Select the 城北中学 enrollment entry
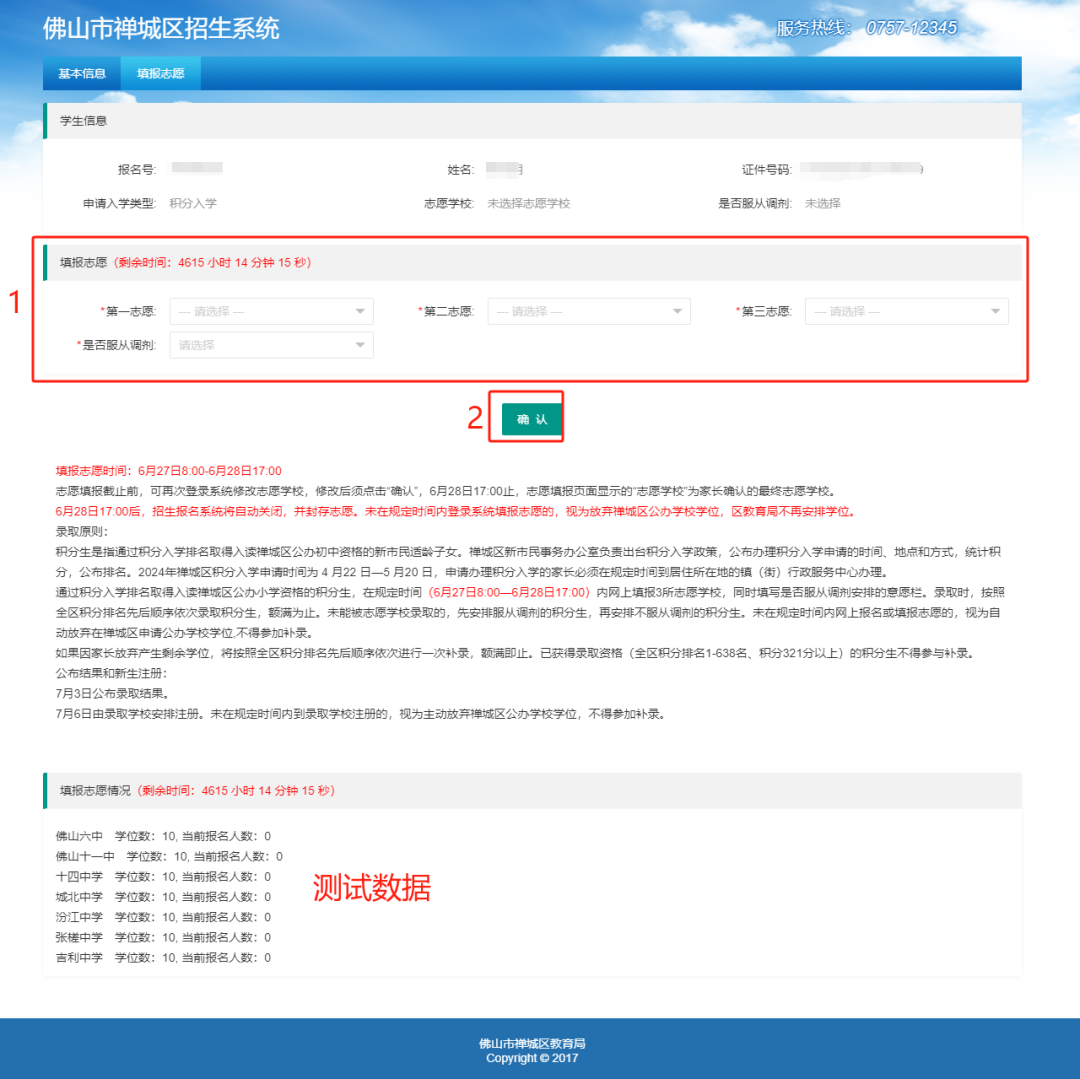The width and height of the screenshot is (1080, 1079). click(163, 897)
